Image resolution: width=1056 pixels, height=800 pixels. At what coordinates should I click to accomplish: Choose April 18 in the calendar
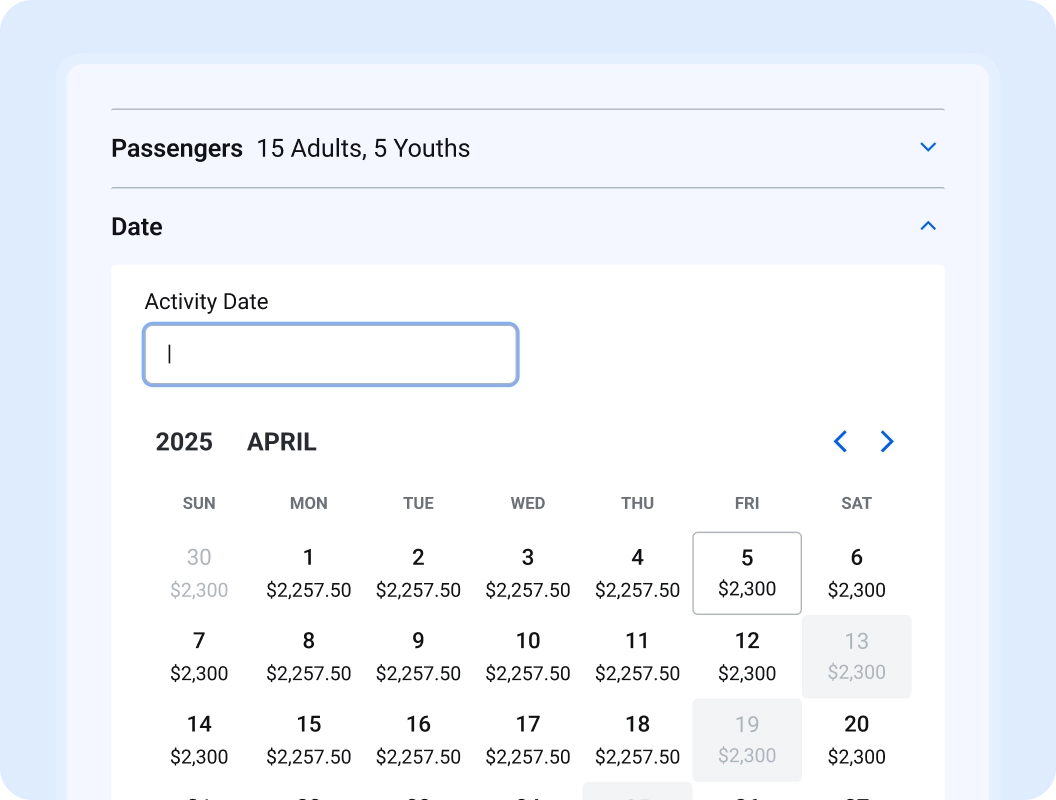[637, 739]
